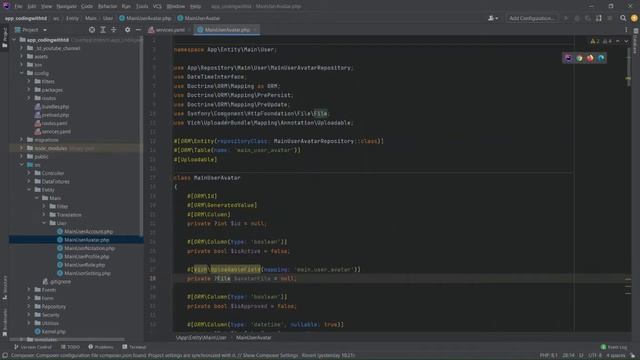Open the Project view dropdown
The width and height of the screenshot is (640, 360).
click(x=31, y=30)
